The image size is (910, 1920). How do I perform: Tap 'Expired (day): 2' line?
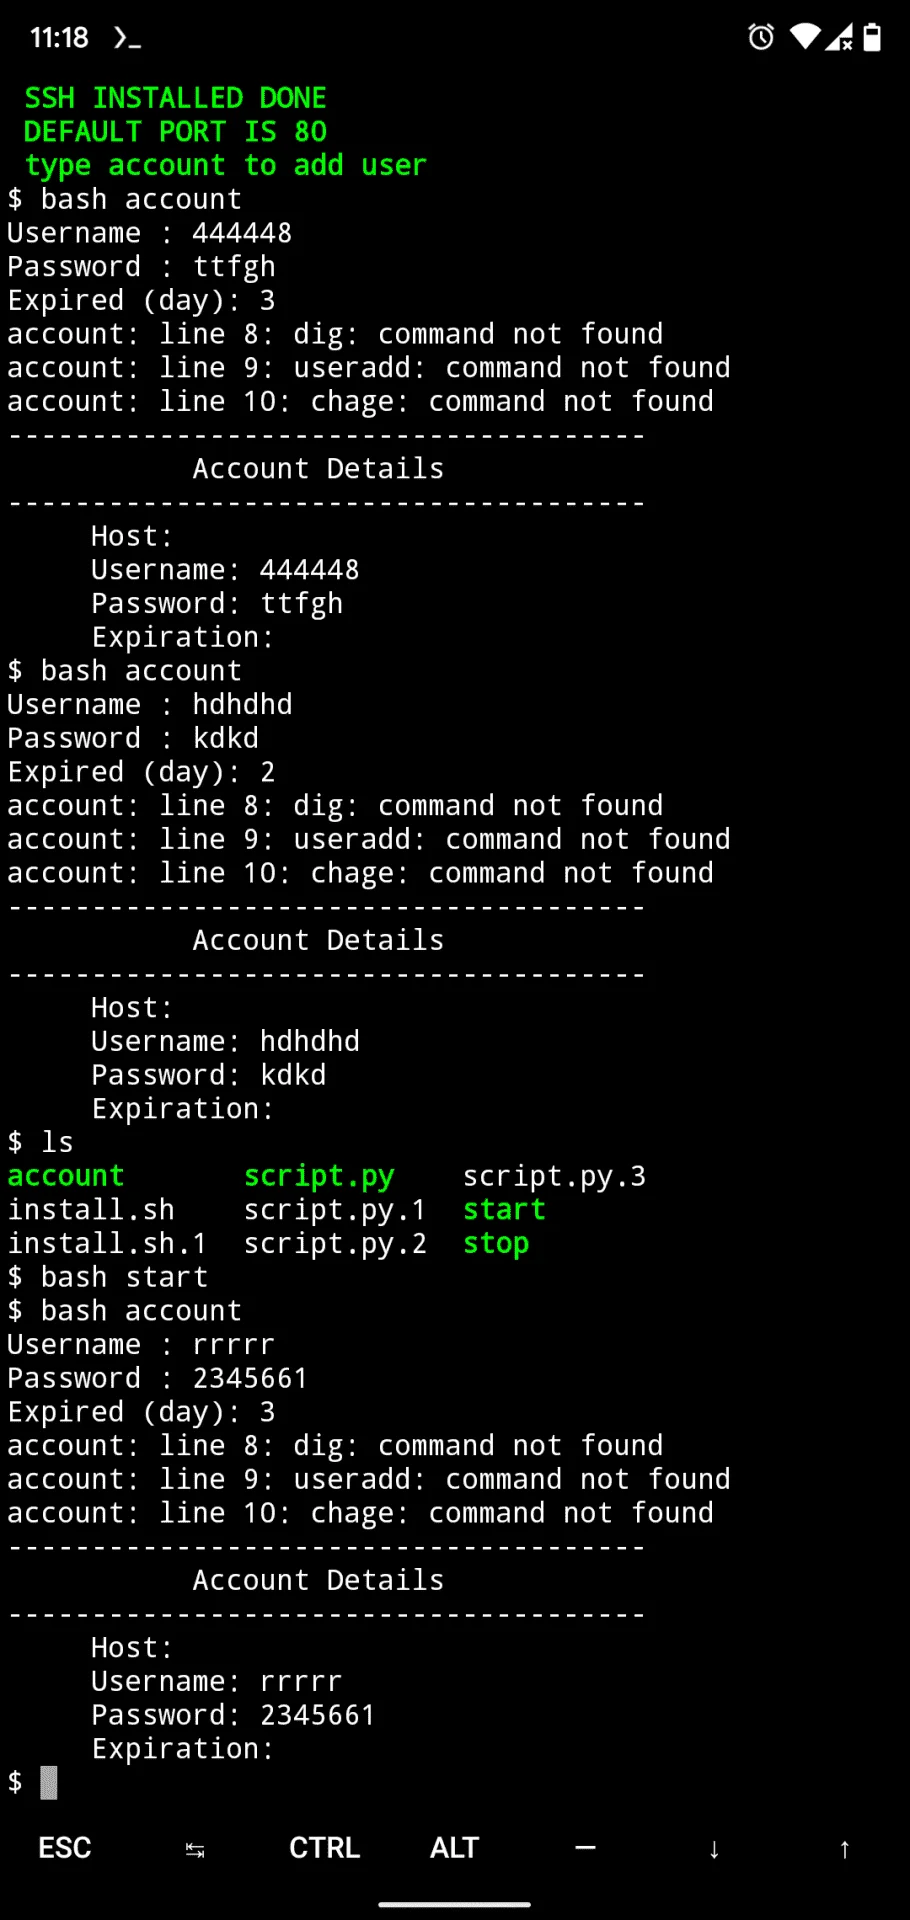pyautogui.click(x=141, y=772)
